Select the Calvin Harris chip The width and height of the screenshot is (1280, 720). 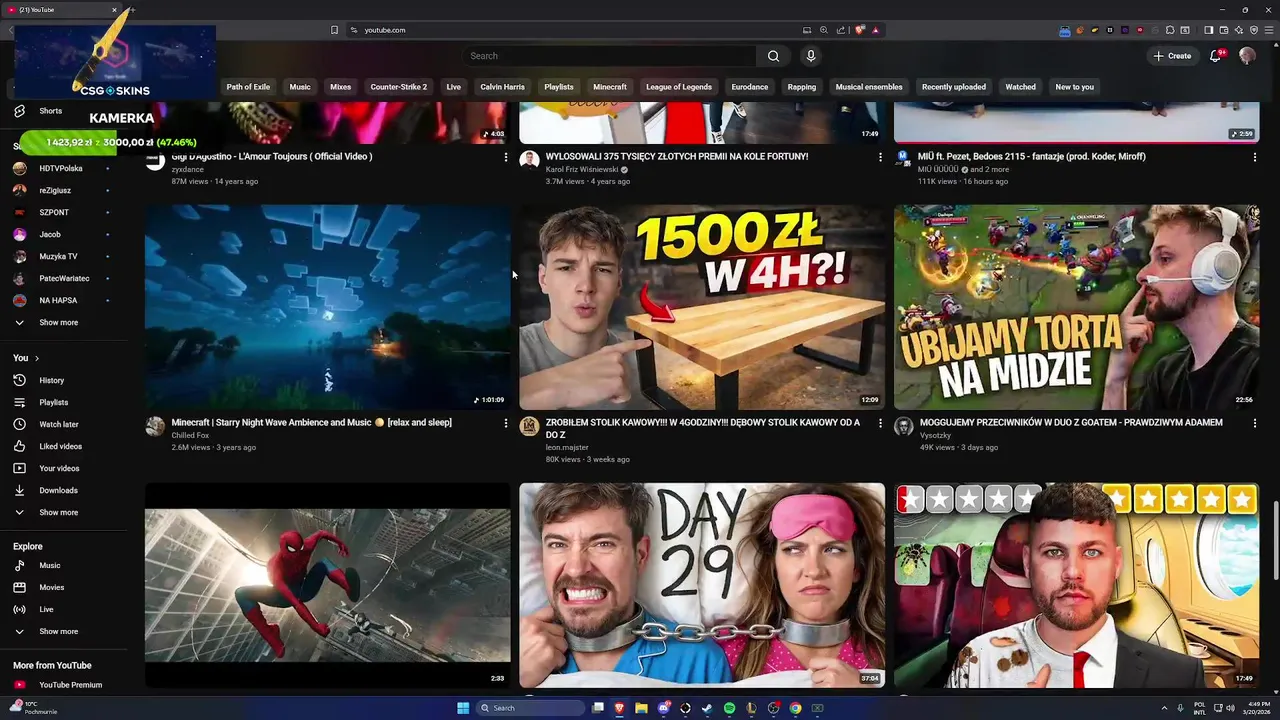point(502,87)
